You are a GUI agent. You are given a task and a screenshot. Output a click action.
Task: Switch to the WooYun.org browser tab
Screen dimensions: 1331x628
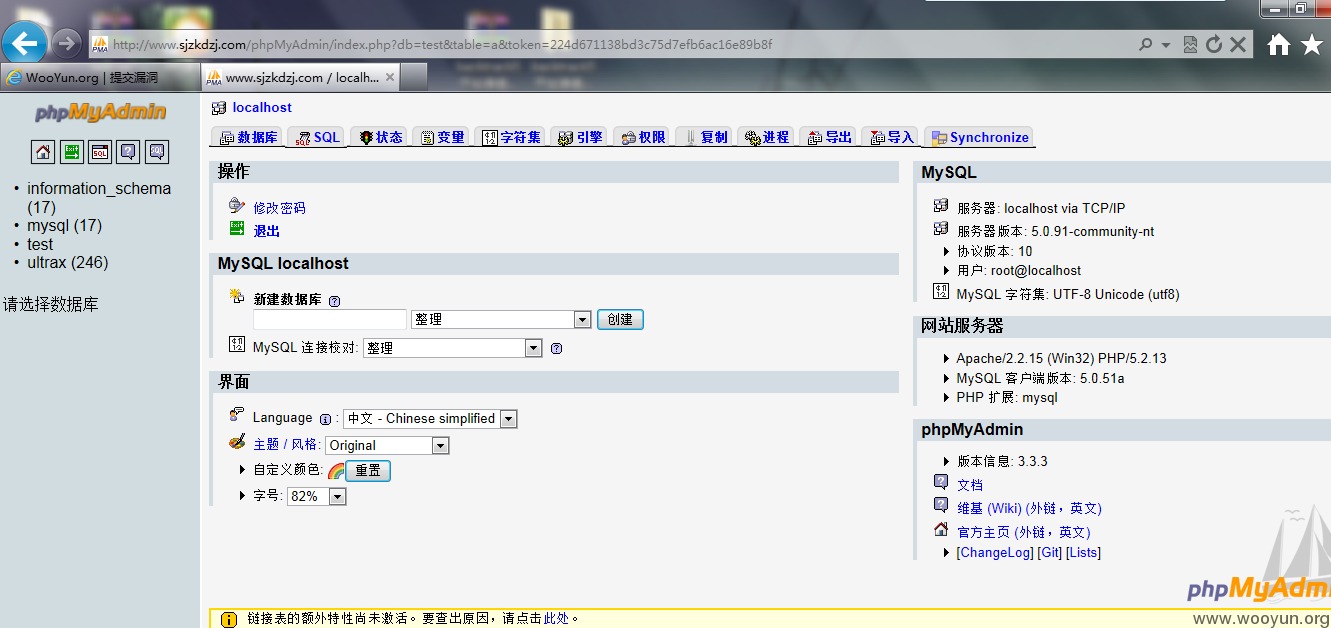[100, 77]
